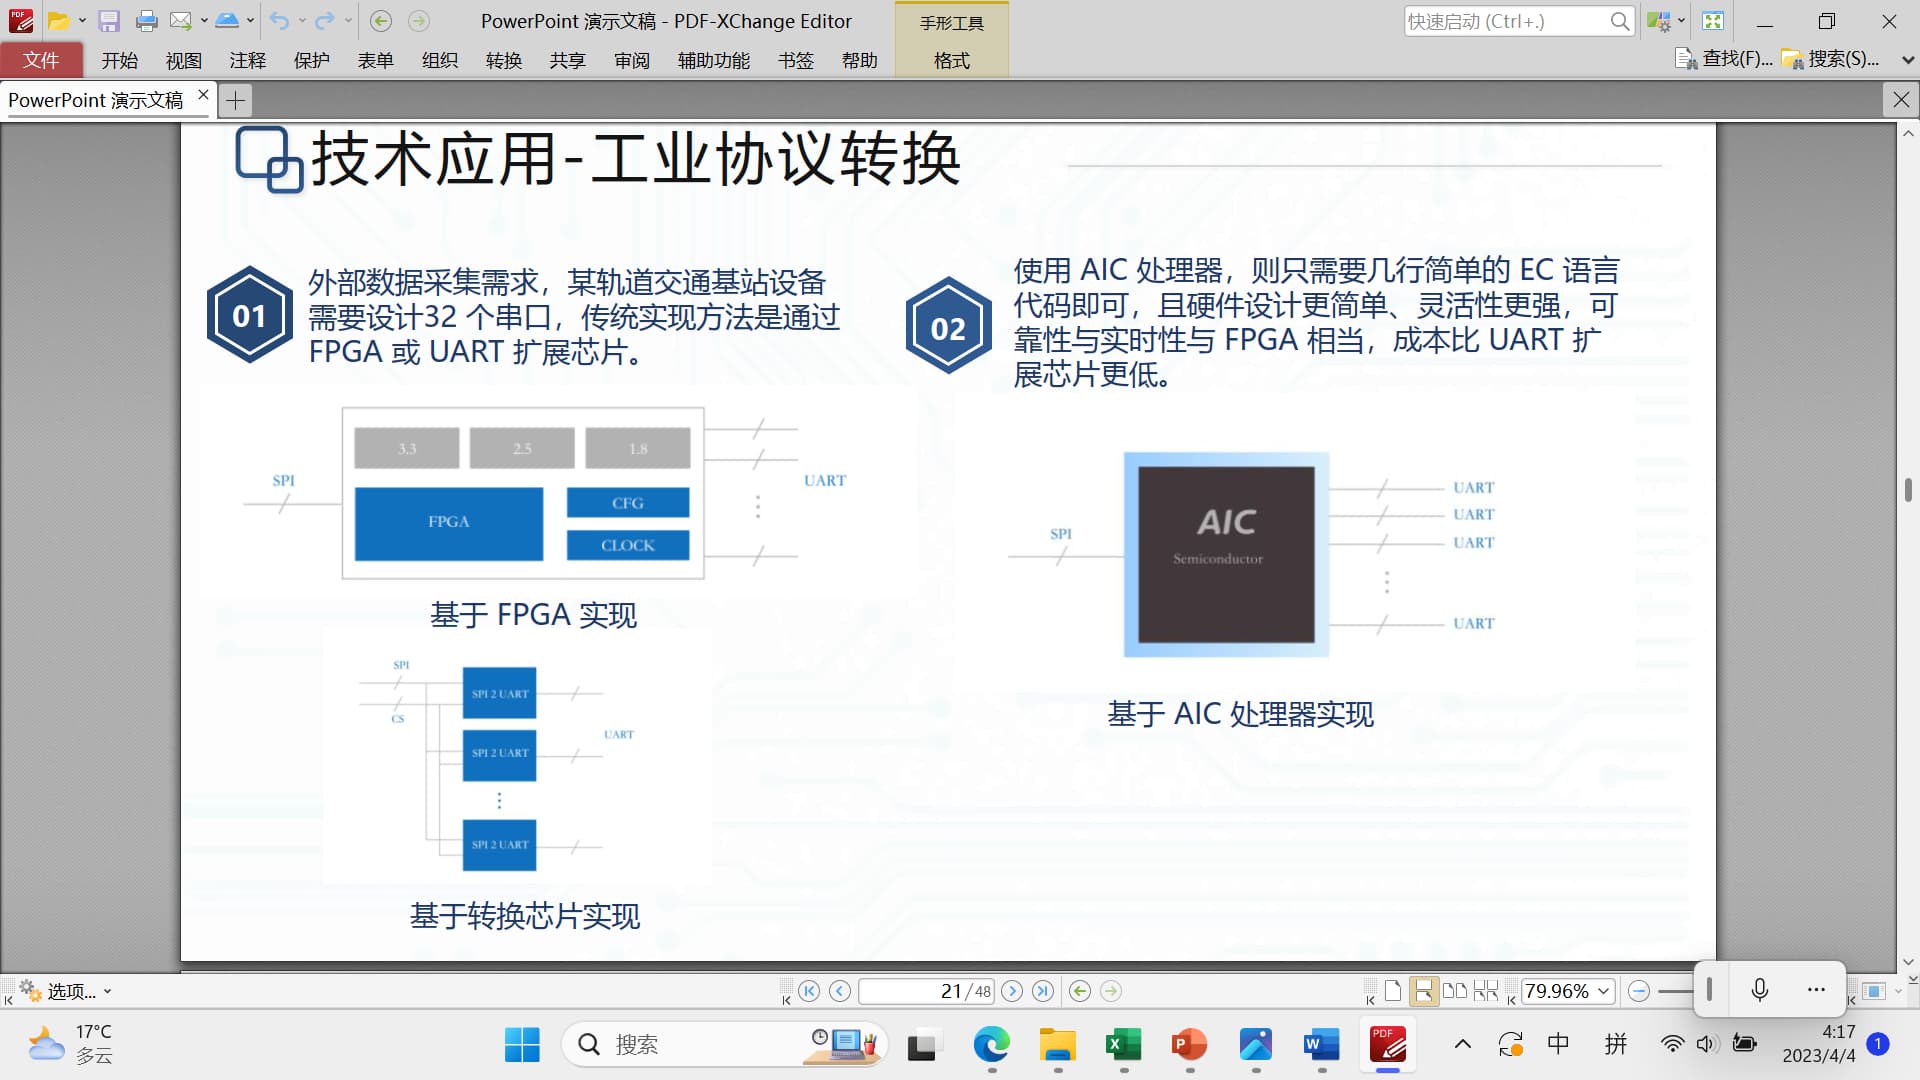Open the 注释 ribbon tab

(x=247, y=60)
